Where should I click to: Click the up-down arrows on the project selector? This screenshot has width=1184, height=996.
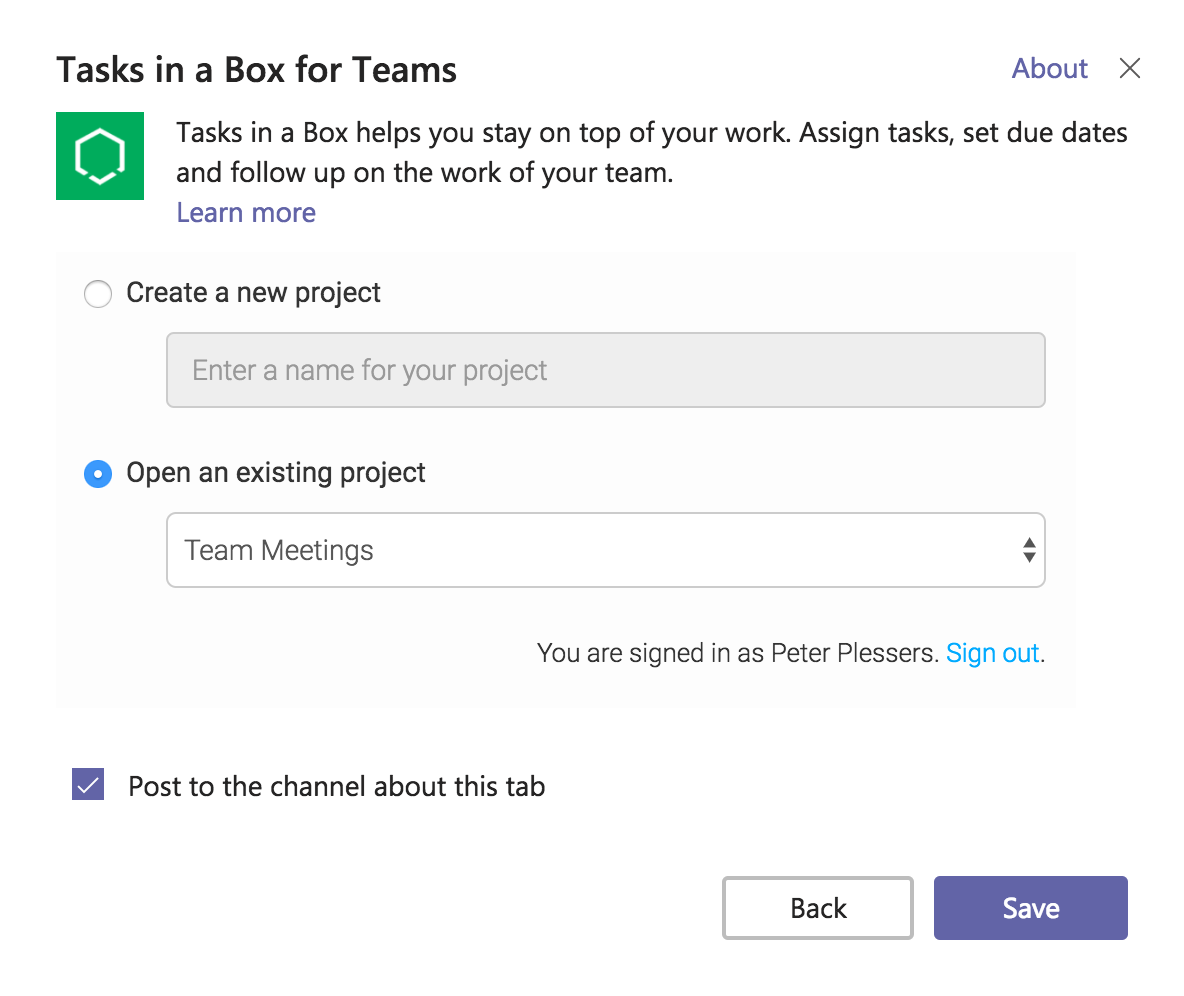(1028, 550)
